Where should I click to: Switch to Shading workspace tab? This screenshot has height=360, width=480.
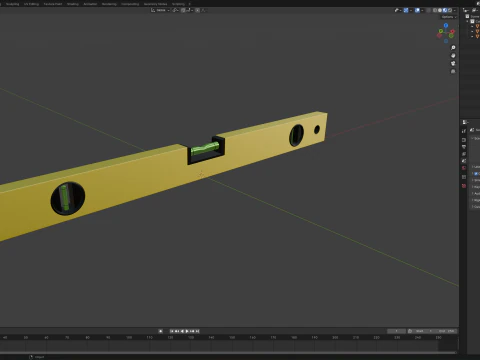tap(73, 4)
